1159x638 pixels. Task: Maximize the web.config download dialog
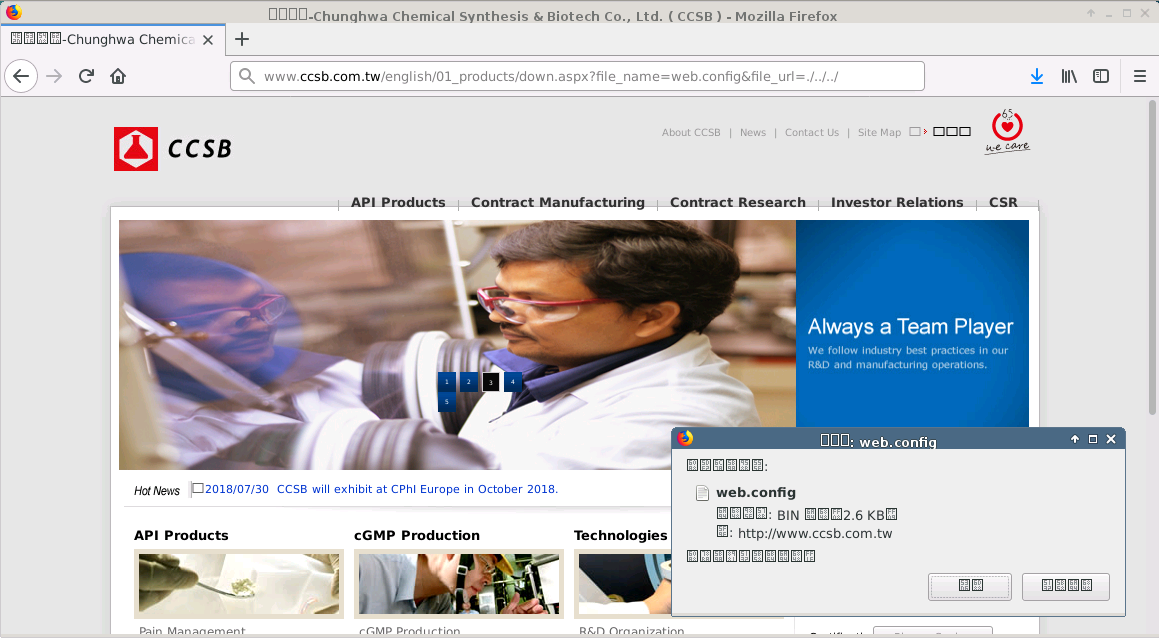click(x=1093, y=439)
